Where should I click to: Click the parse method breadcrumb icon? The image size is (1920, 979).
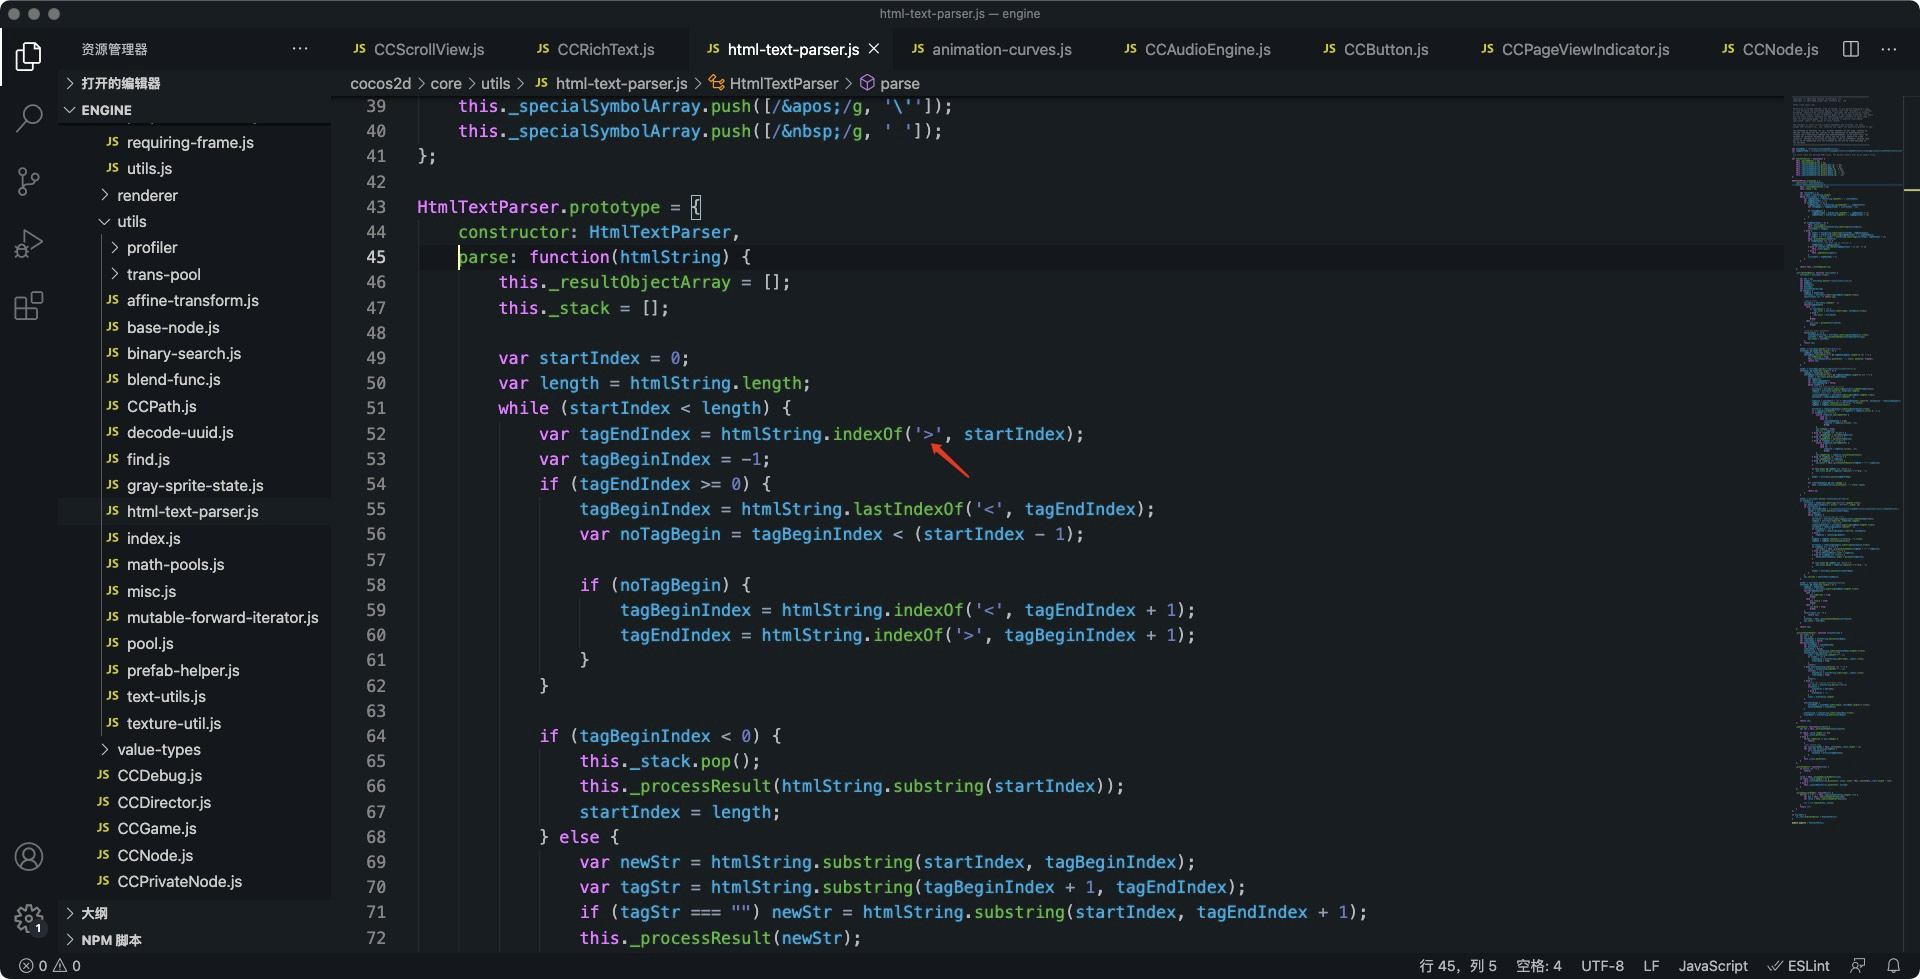pos(868,83)
